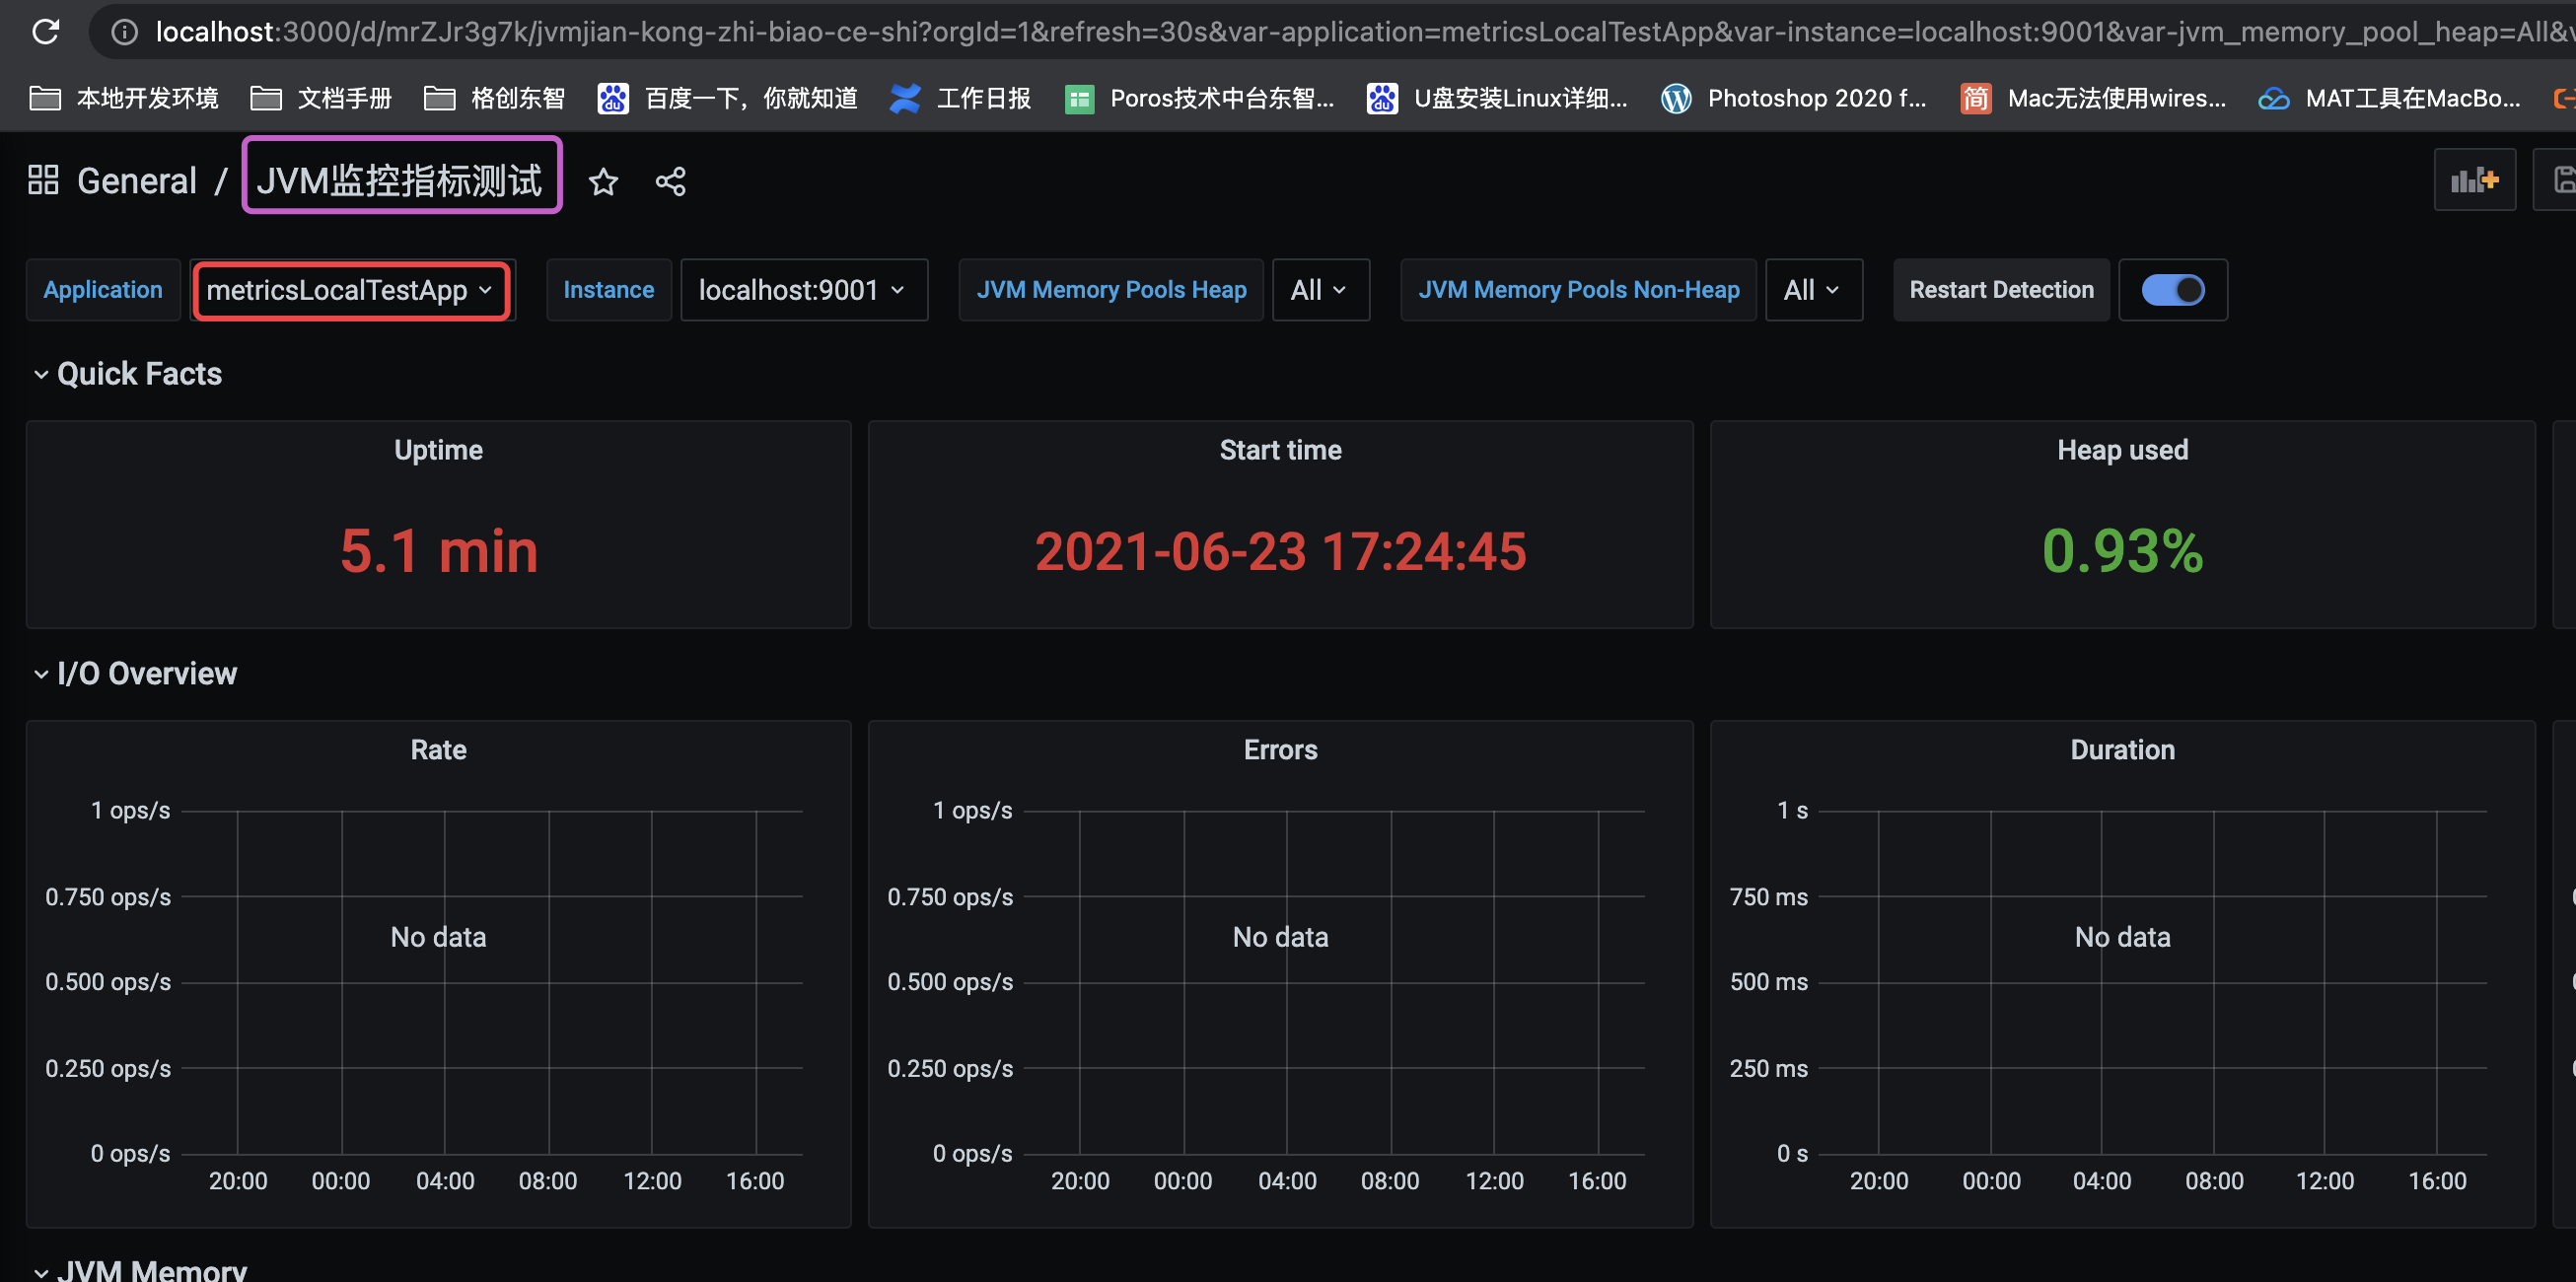Open the Application dropdown metricsLocalTestApp

click(x=351, y=290)
